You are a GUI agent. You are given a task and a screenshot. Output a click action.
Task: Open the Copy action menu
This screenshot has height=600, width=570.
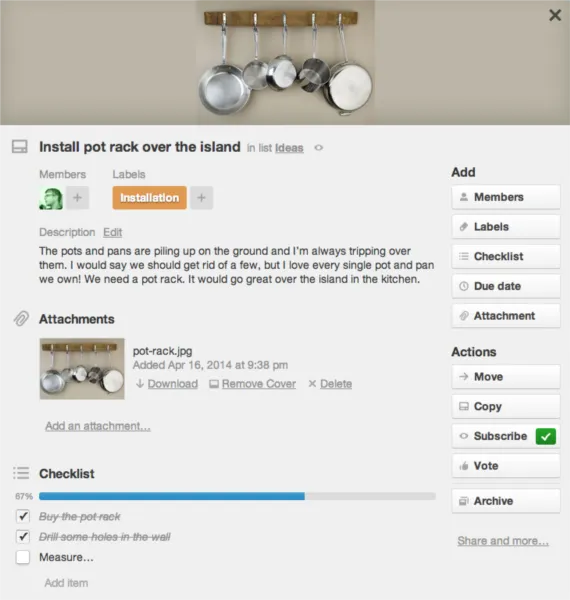coord(506,406)
